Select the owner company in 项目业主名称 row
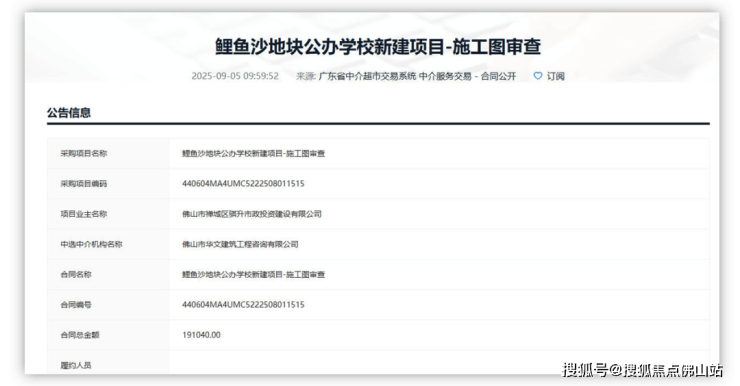The image size is (740, 386). tap(252, 214)
